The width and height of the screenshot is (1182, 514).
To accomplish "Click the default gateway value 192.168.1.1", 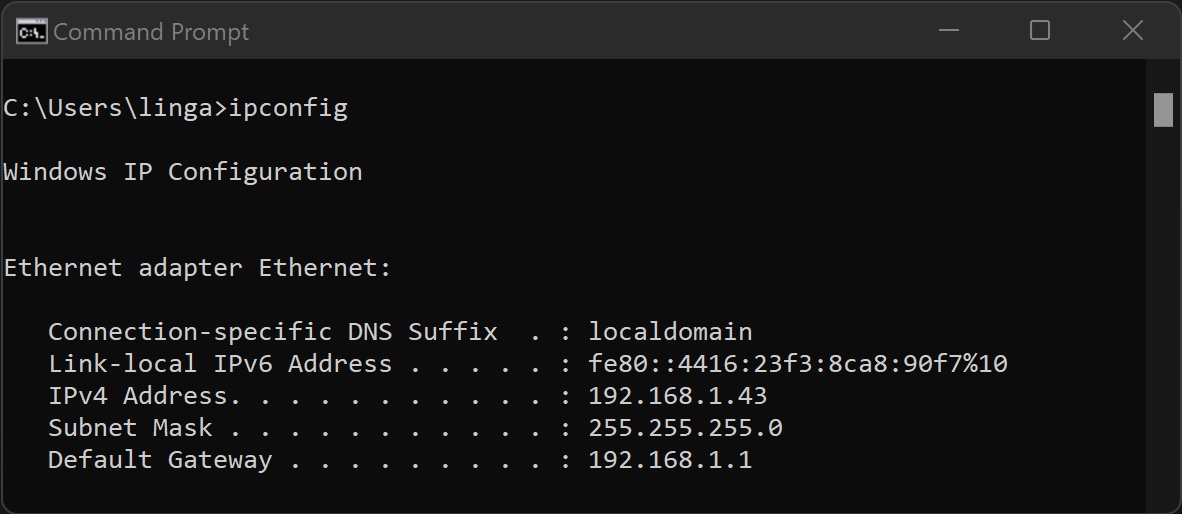I will tap(670, 460).
